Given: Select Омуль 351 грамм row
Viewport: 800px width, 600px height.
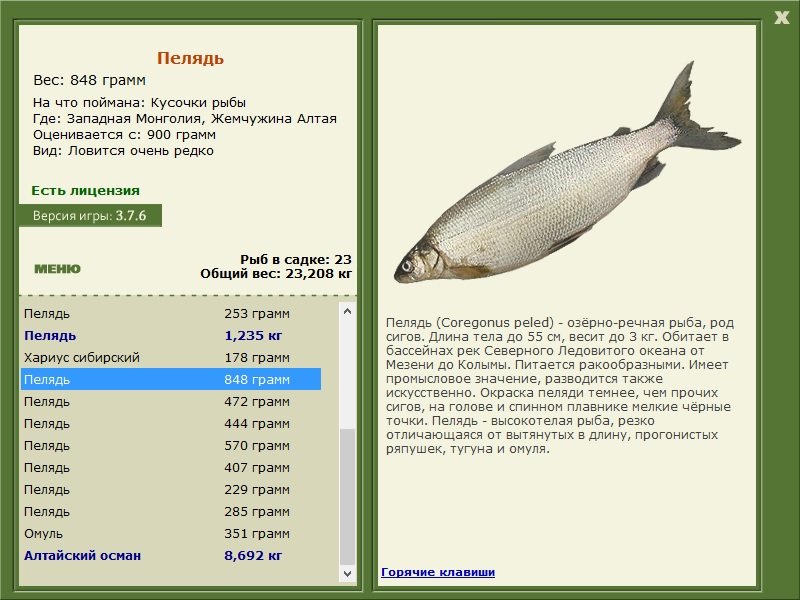Looking at the screenshot, I should (171, 533).
